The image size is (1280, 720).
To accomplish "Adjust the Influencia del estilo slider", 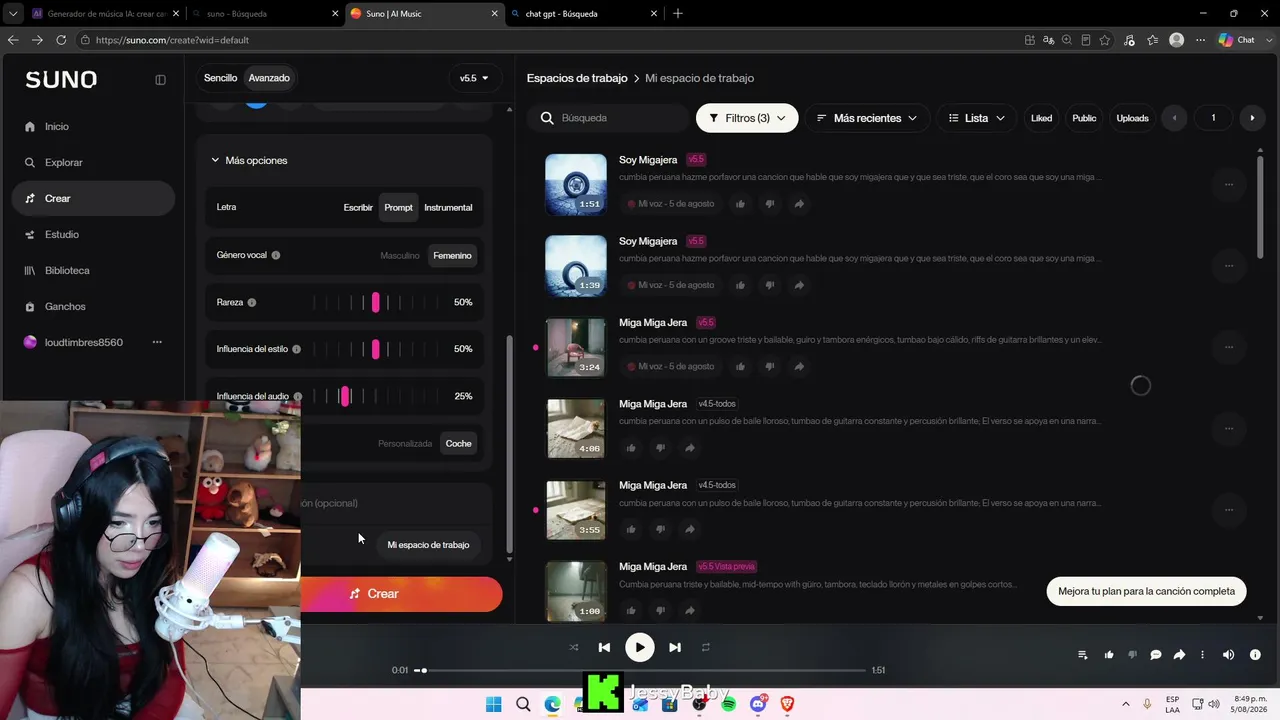I will point(376,349).
